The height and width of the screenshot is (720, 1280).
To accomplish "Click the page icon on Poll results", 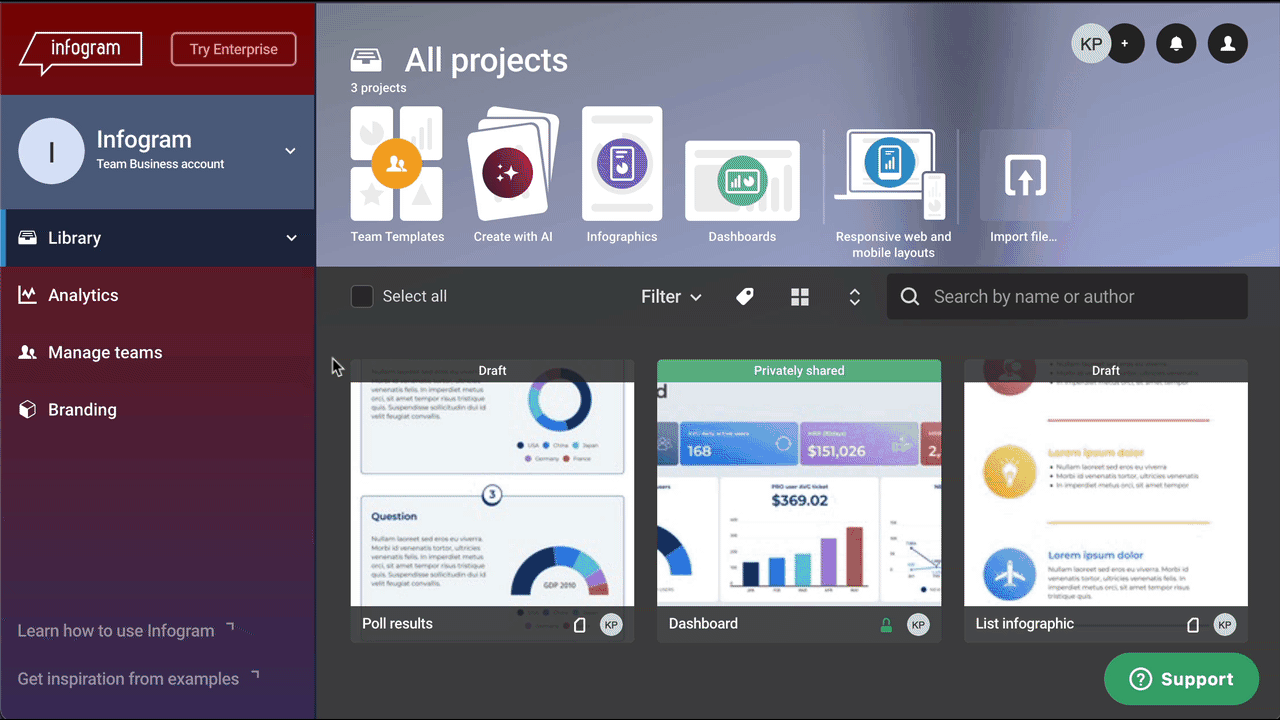I will pos(580,625).
